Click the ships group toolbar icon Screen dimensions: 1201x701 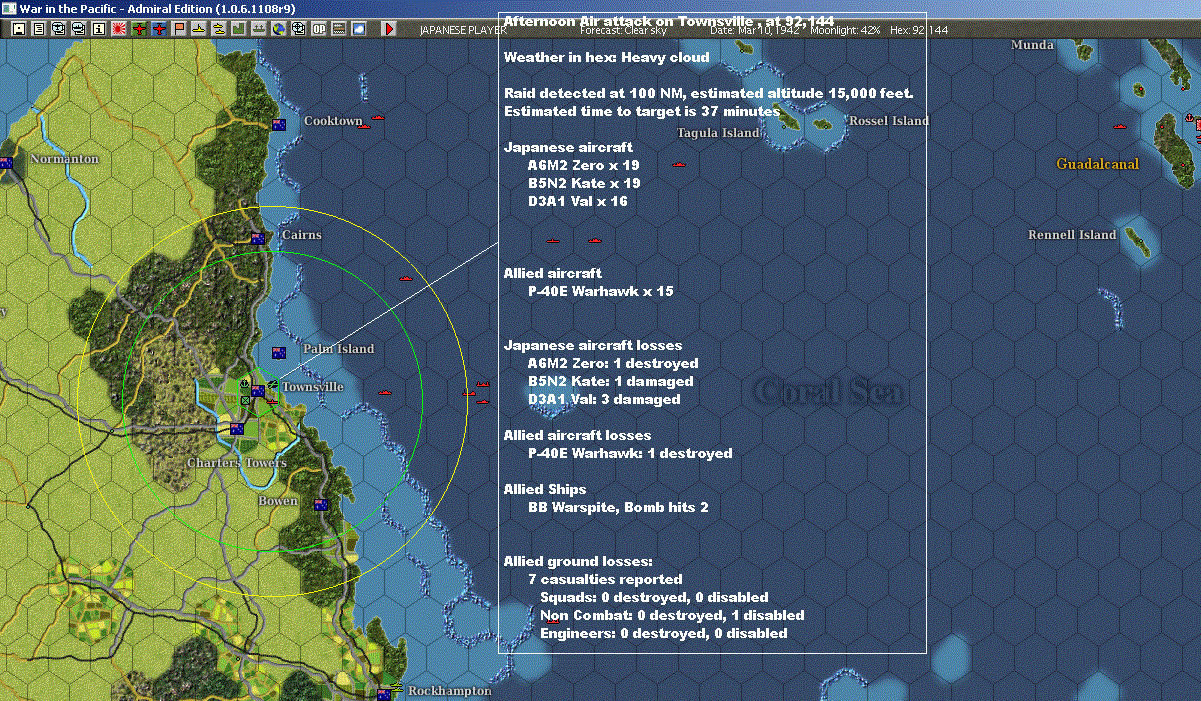point(219,29)
